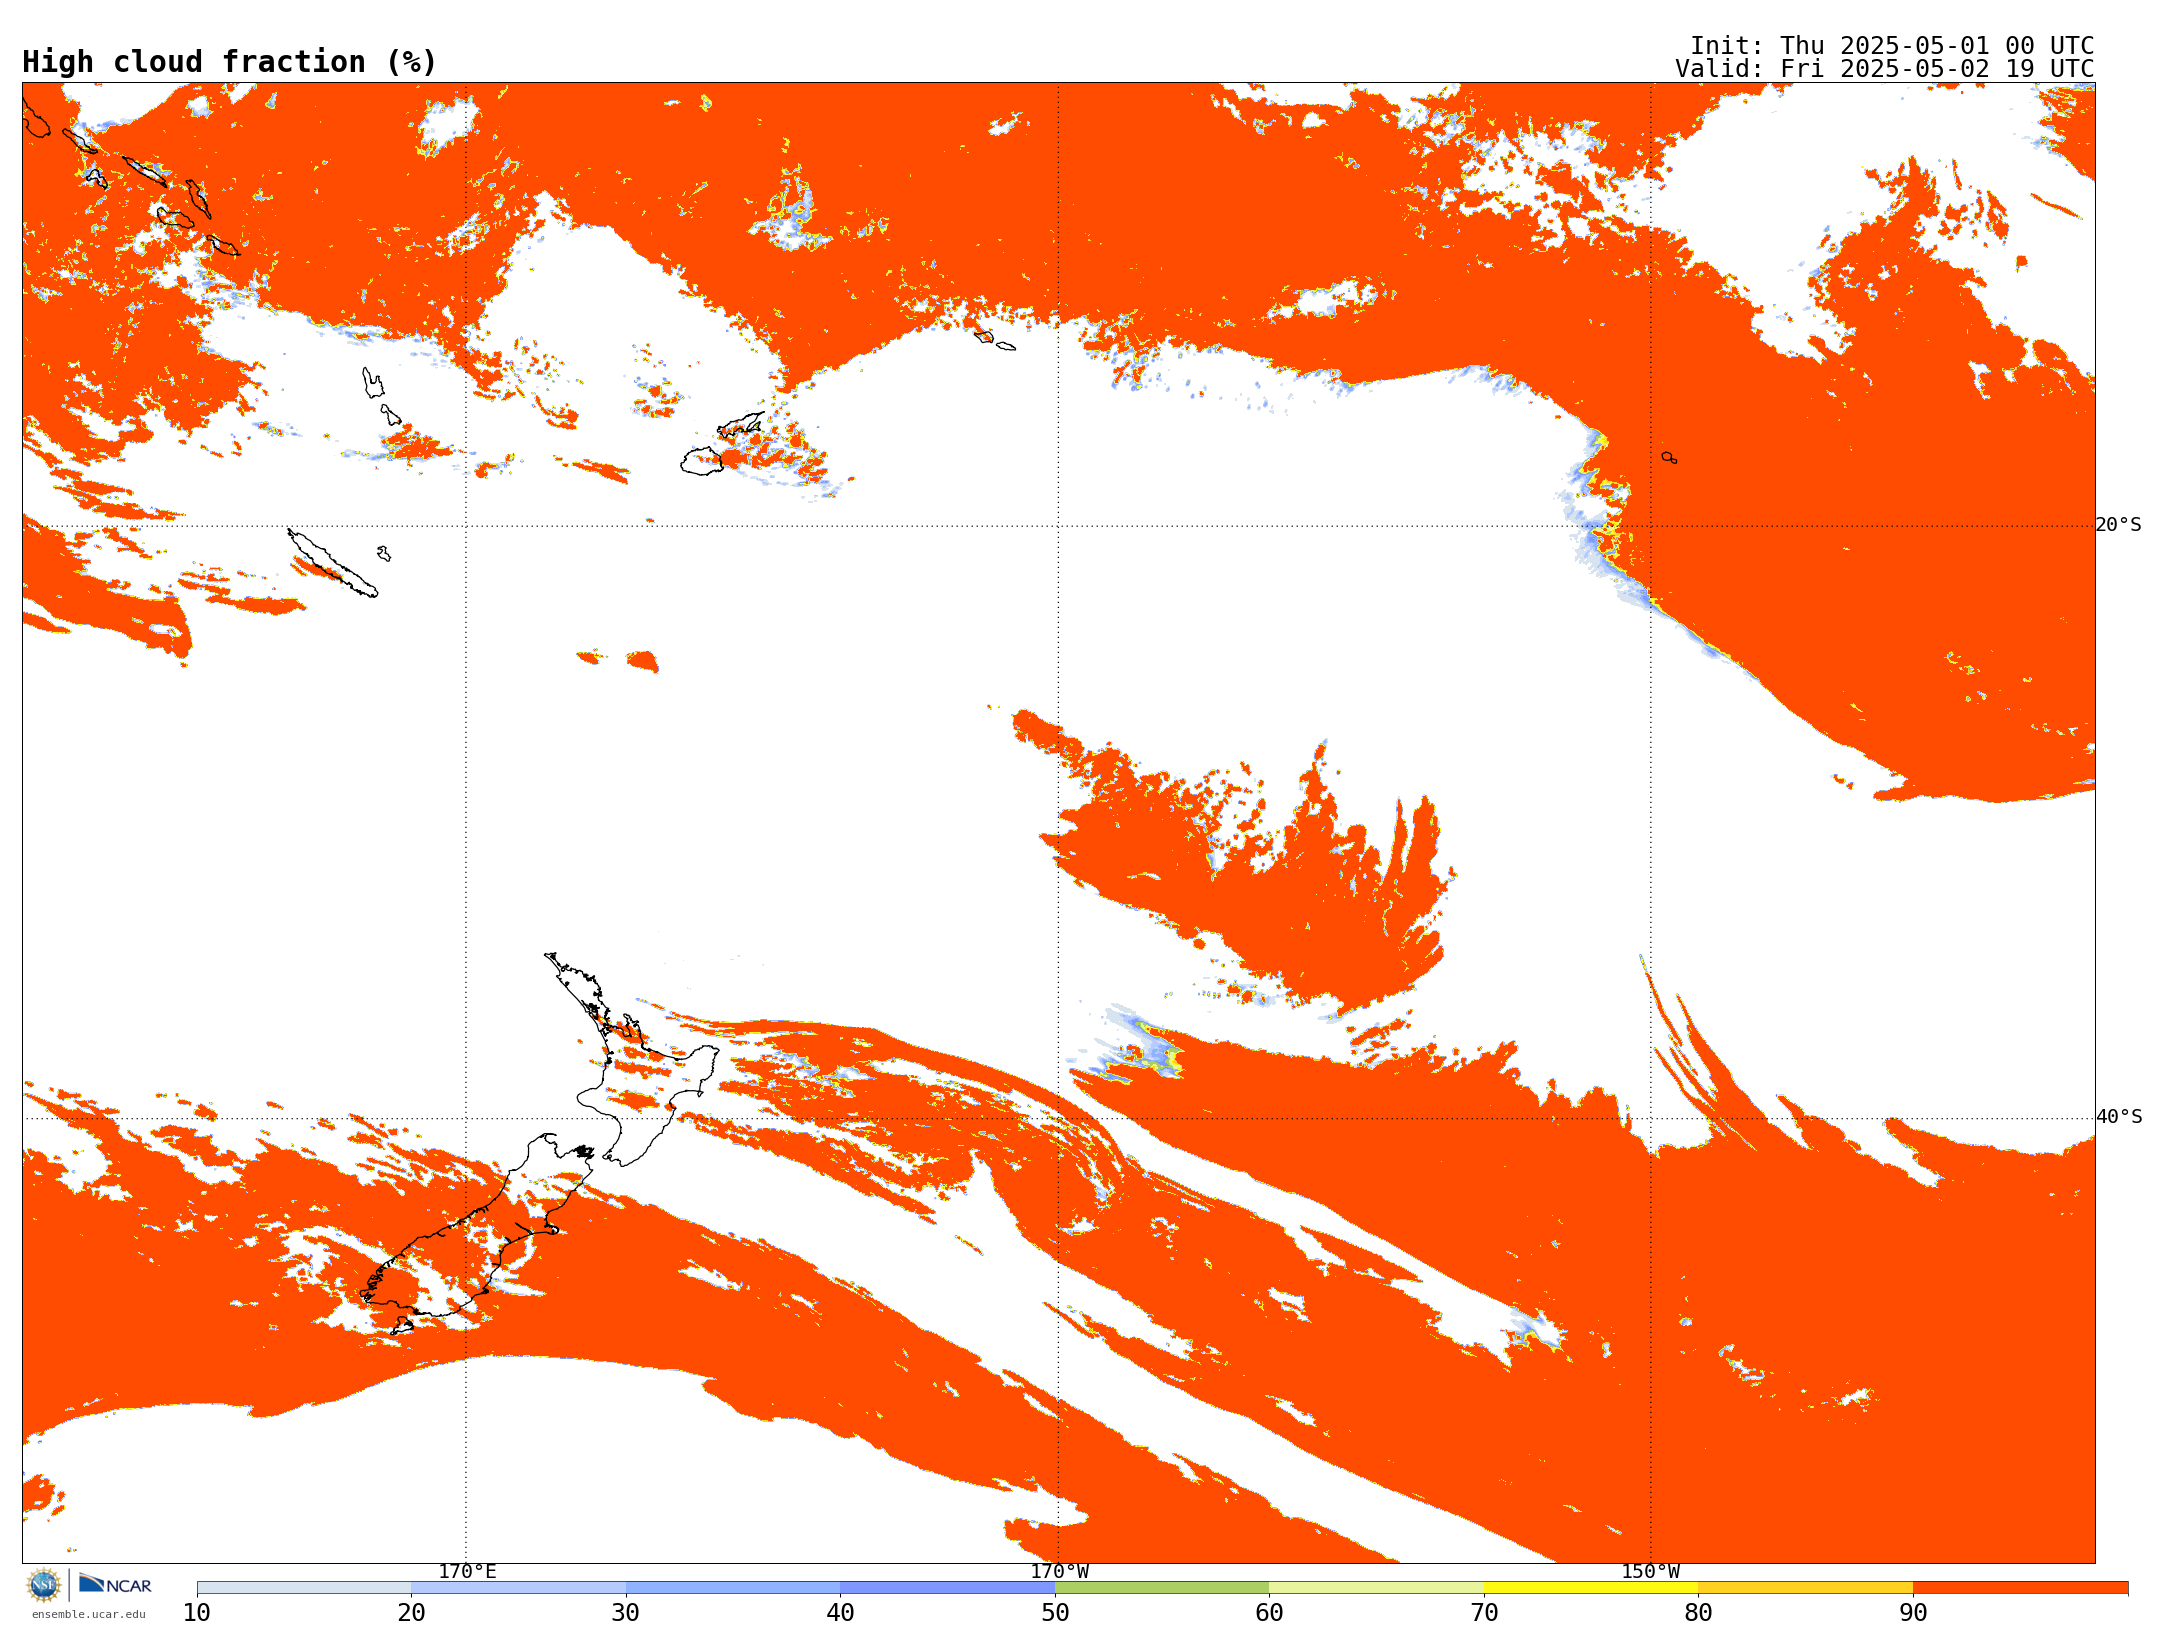Open the ensemble.ucar.edu text link
The width and height of the screenshot is (2160, 1626).
tap(89, 1614)
